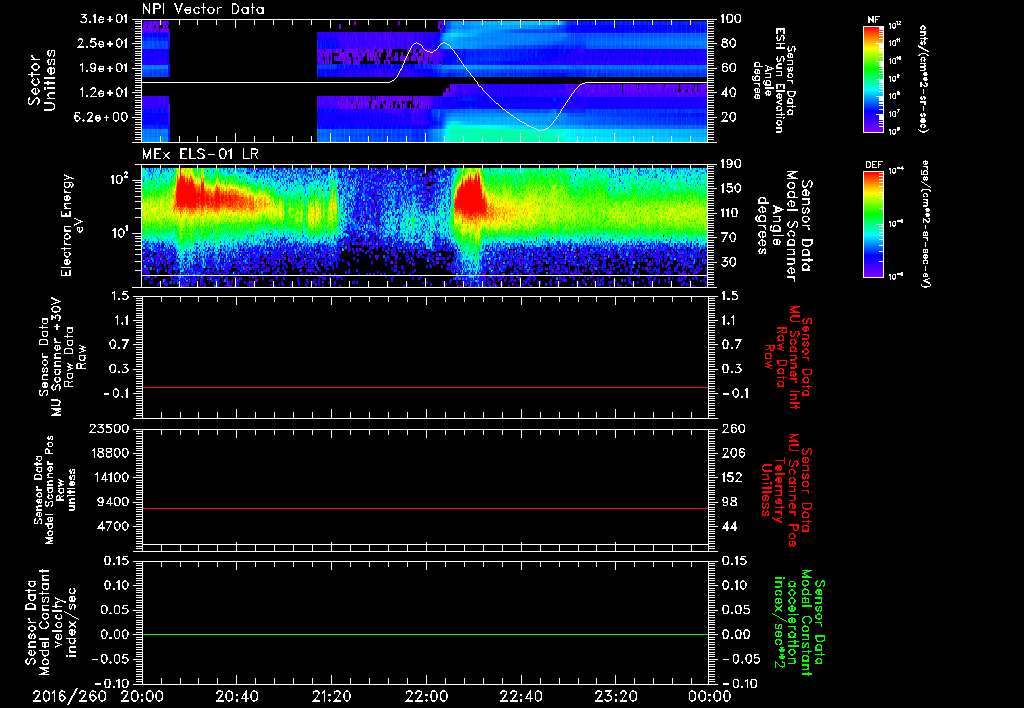The height and width of the screenshot is (708, 1024).
Task: Click the "23500" scanner position tick value
Action: tap(110, 429)
